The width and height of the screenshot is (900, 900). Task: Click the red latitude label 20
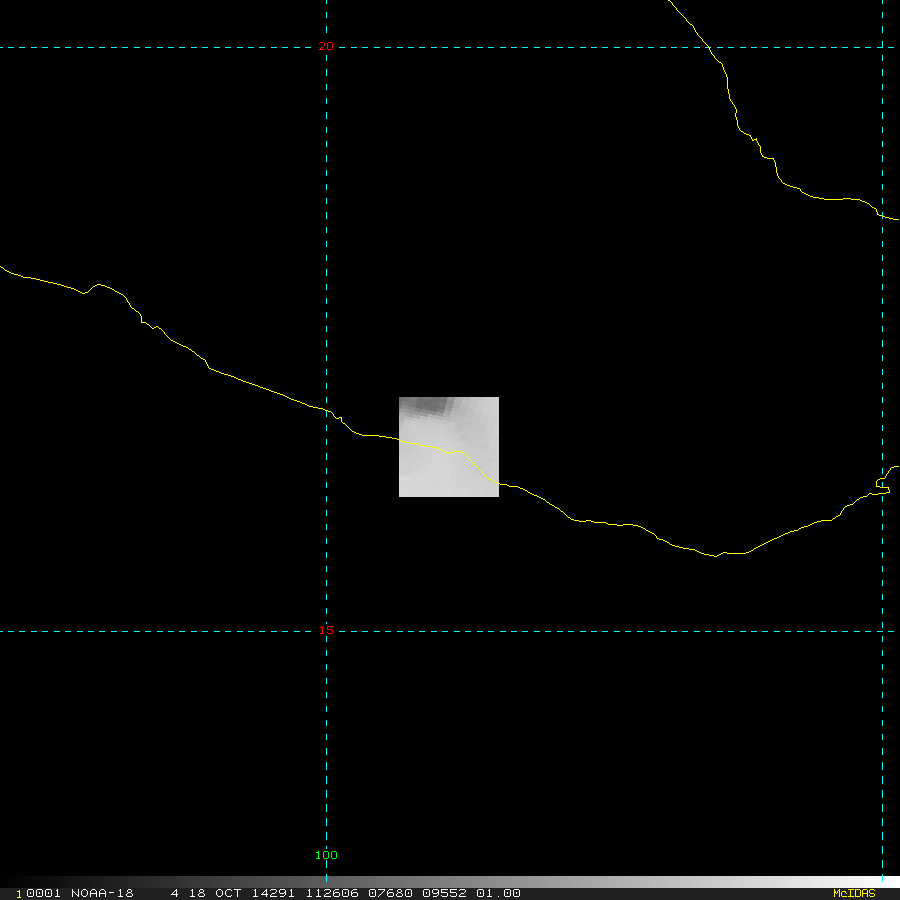point(326,46)
